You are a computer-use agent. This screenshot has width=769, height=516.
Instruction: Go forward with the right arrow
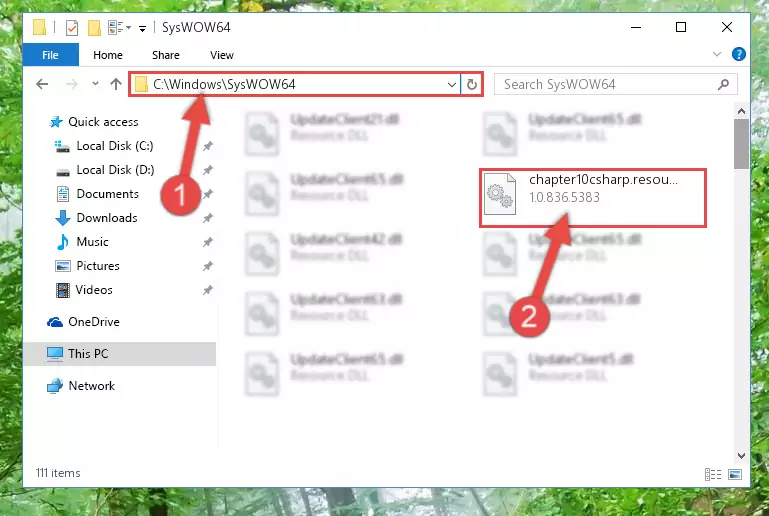(72, 84)
